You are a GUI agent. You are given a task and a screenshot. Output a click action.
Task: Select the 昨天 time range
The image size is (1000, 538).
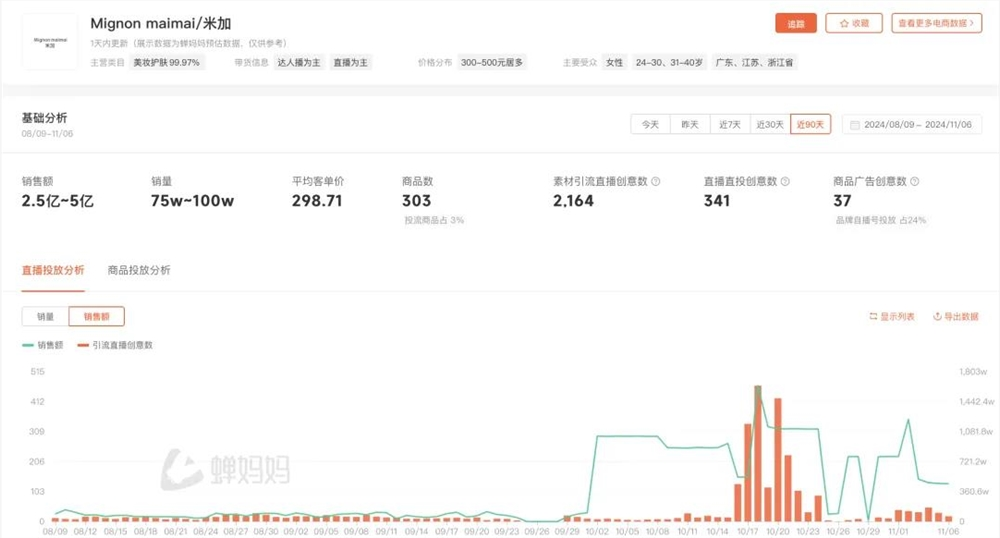689,124
